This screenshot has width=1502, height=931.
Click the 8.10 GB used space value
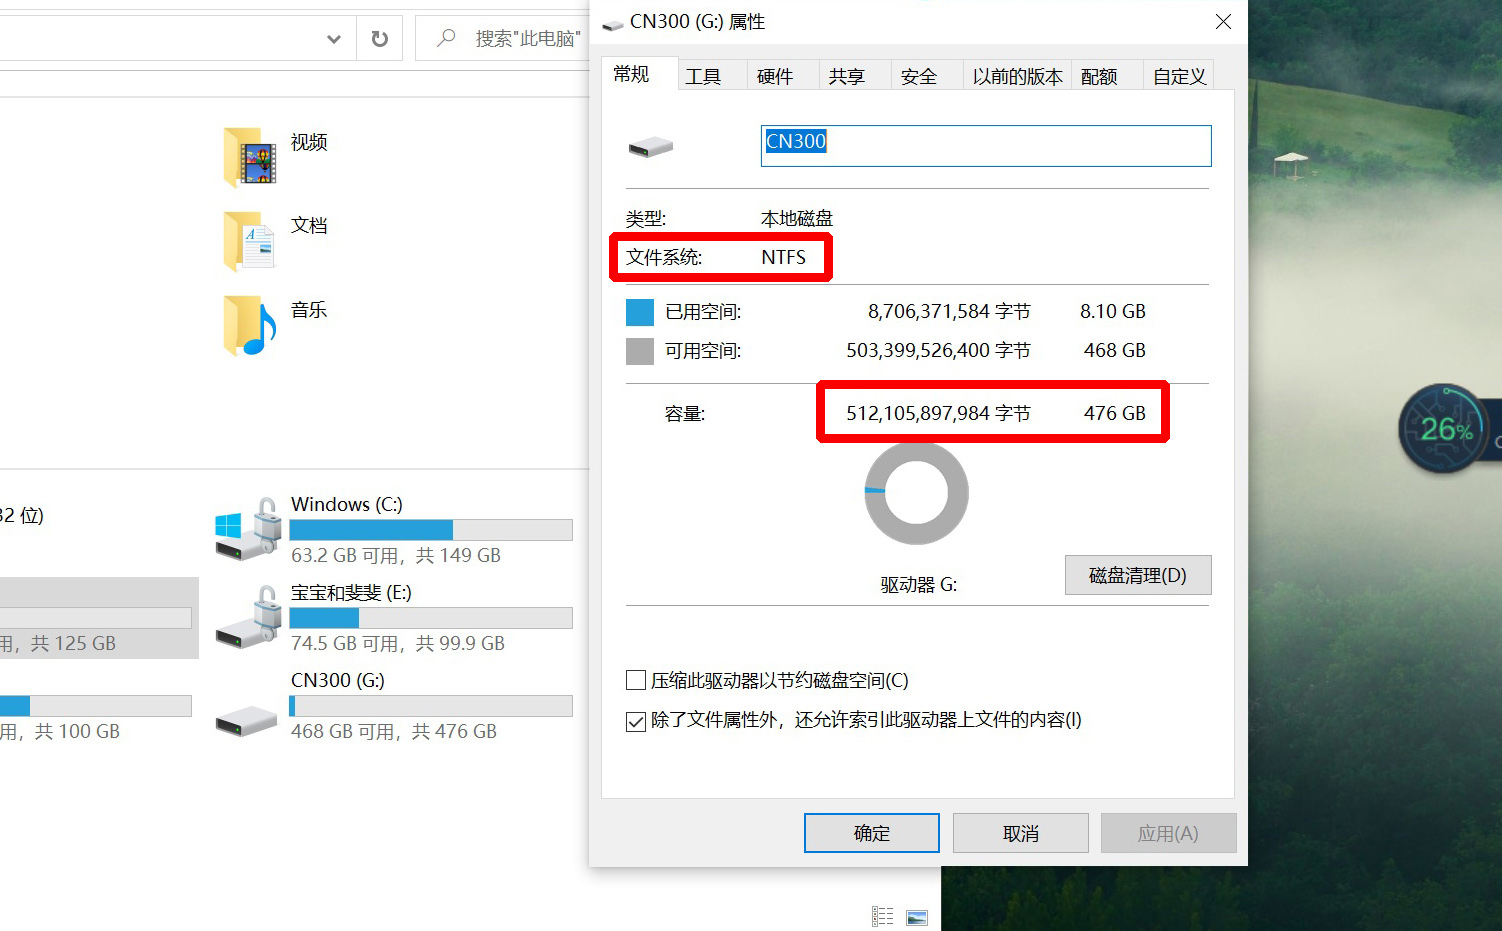coord(1113,311)
